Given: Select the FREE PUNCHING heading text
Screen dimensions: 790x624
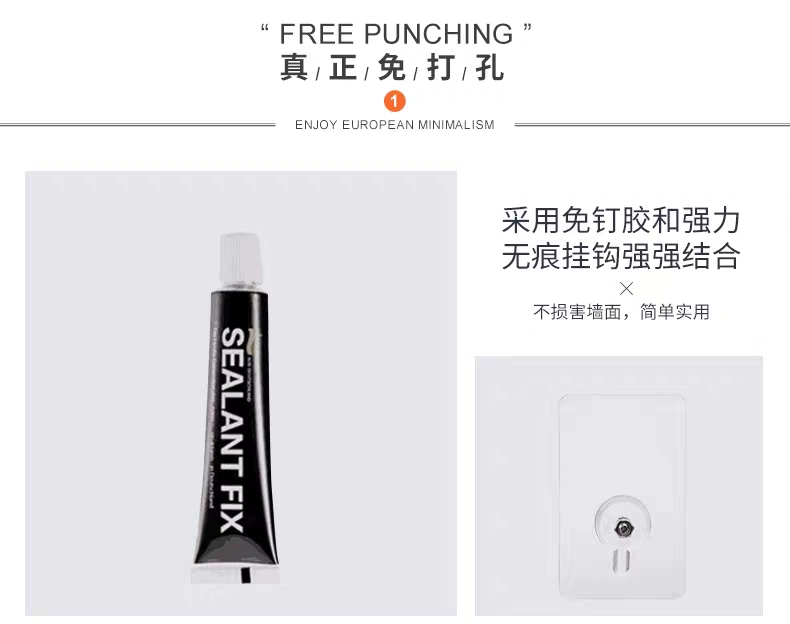Looking at the screenshot, I should coord(397,34).
